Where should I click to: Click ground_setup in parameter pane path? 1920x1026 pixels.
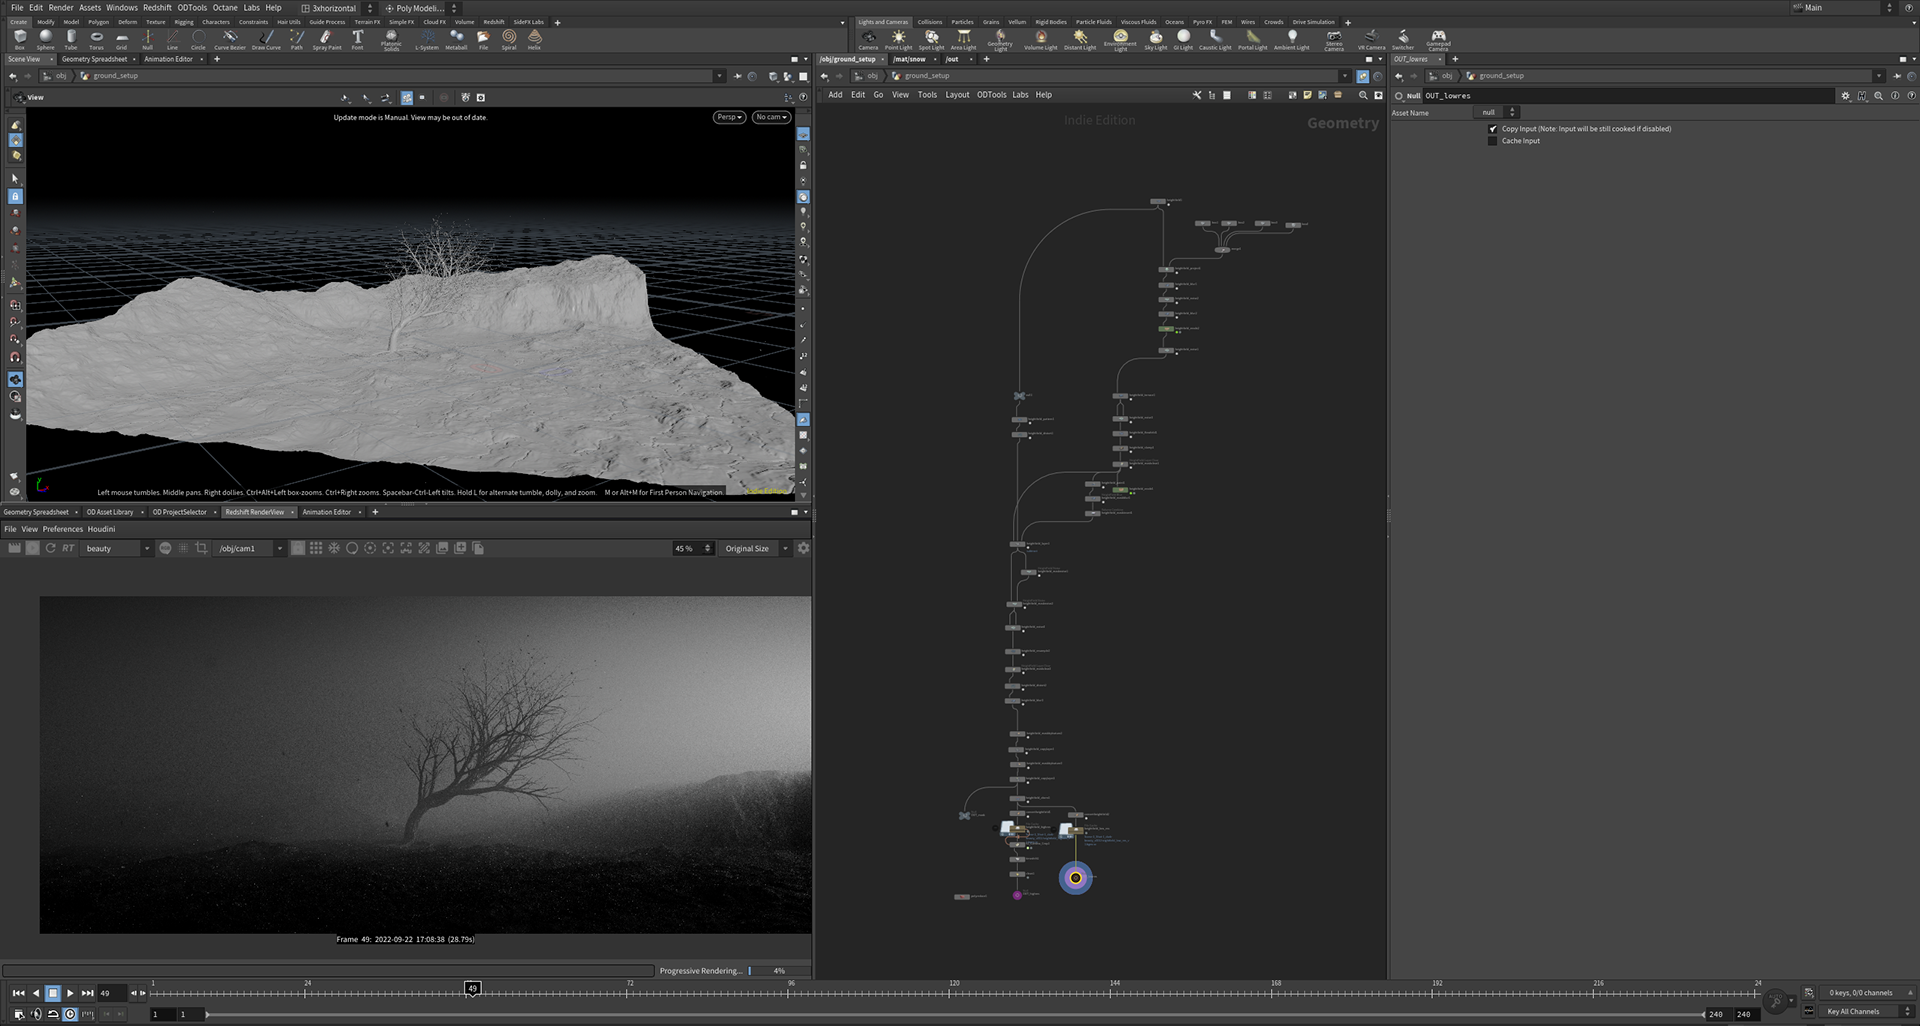click(1501, 76)
